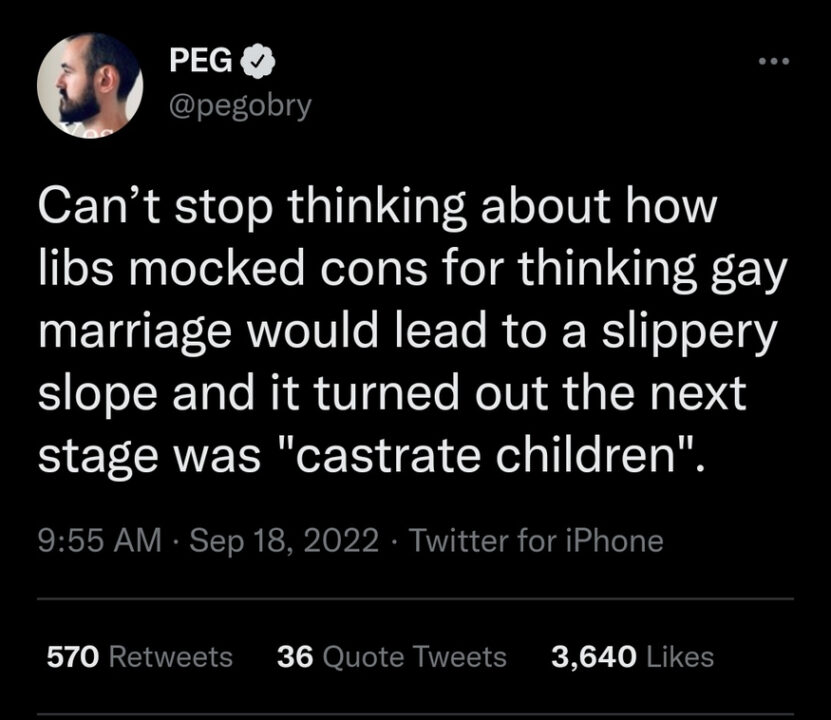
Task: View the 570 Retweets list
Action: pos(137,657)
